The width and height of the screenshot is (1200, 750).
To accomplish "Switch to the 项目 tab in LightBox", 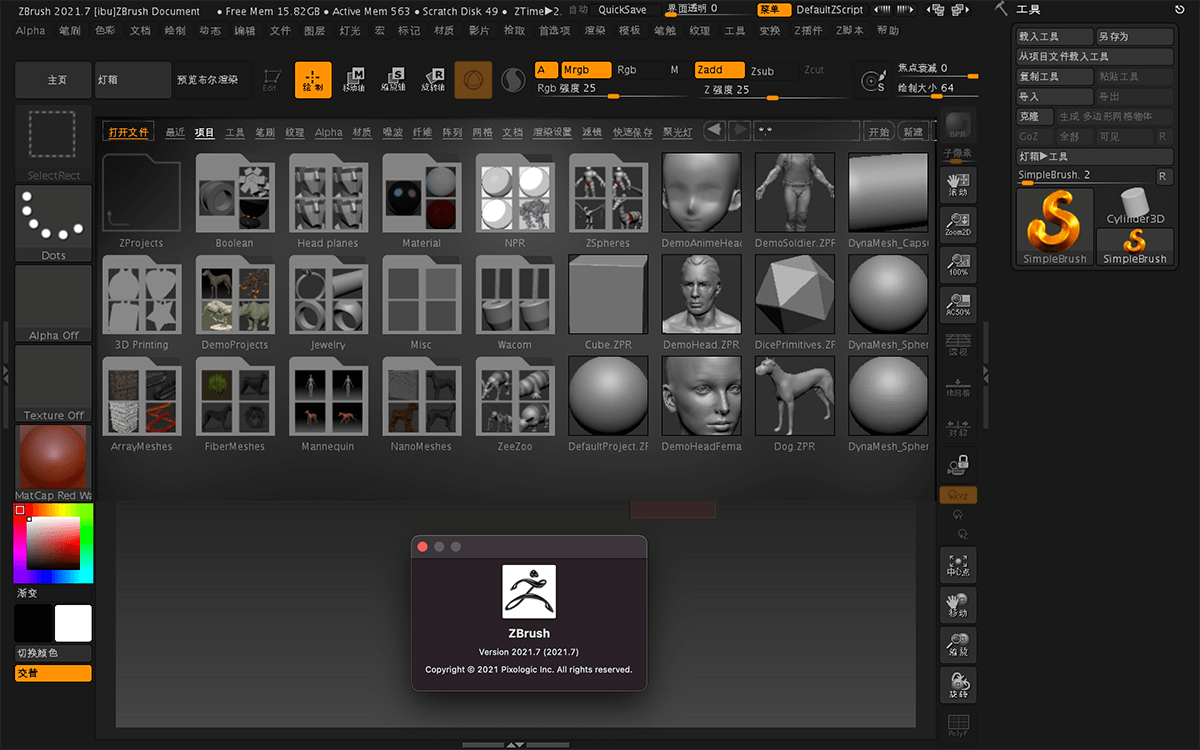I will [204, 132].
